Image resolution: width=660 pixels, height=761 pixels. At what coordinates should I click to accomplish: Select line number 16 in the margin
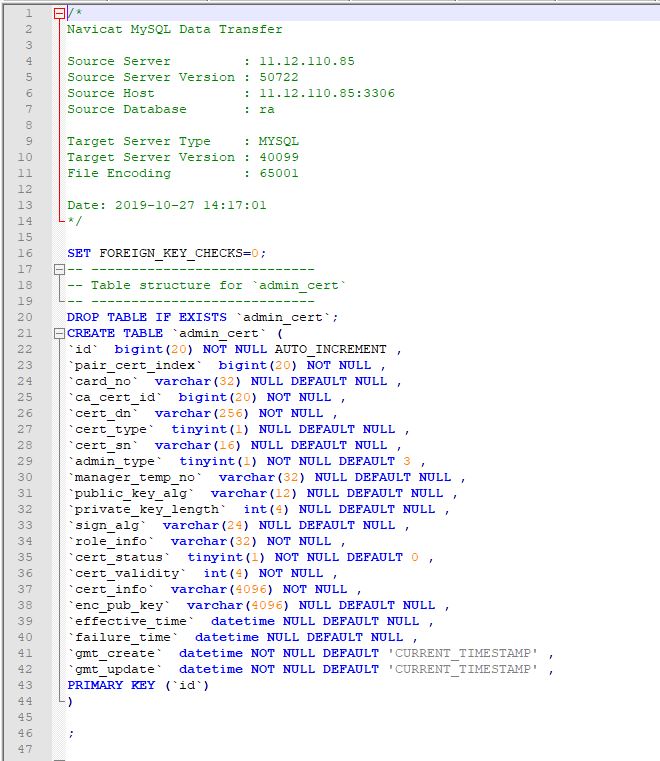[25, 253]
